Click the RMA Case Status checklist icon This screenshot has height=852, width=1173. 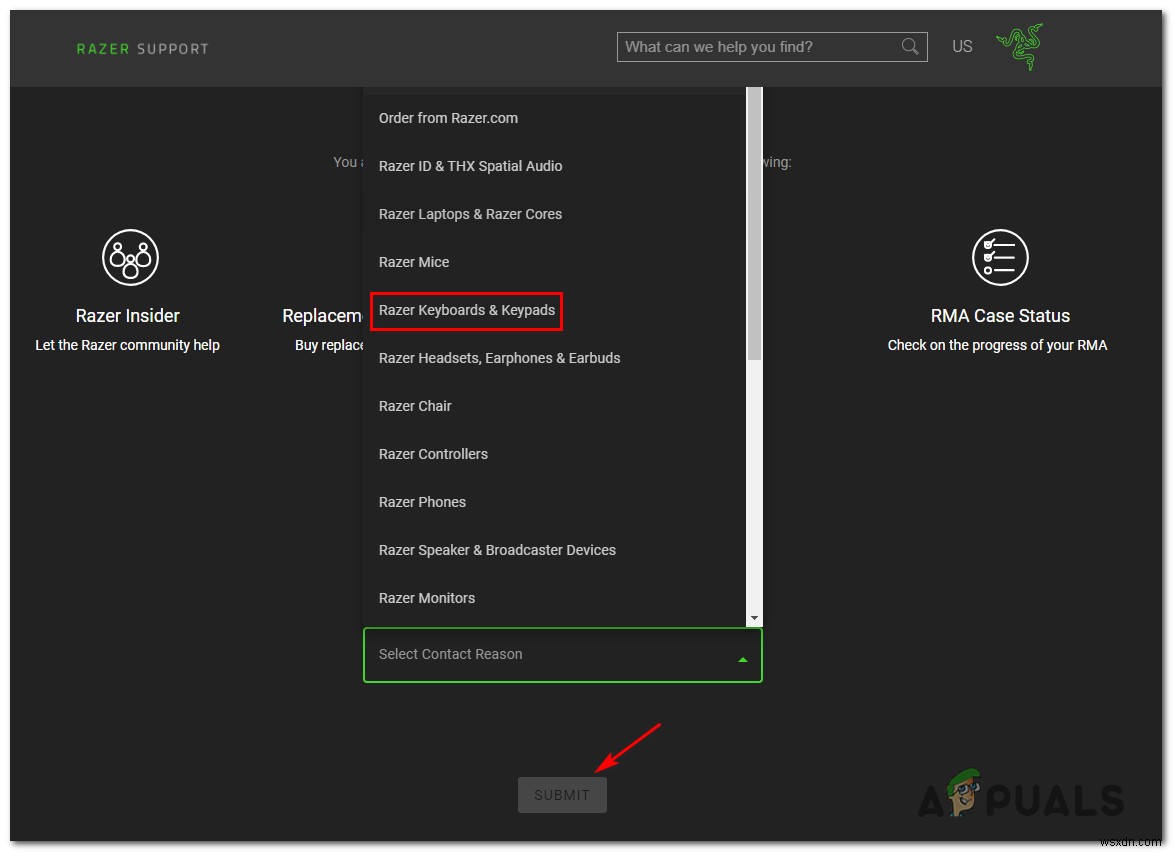click(x=999, y=257)
